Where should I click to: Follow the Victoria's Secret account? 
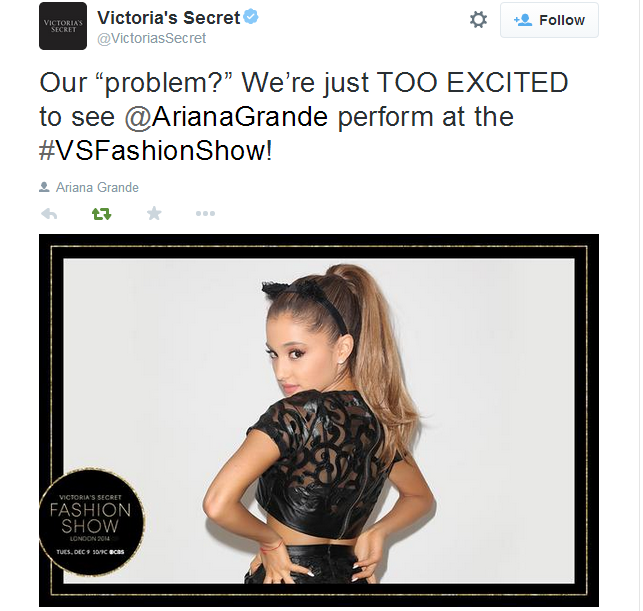pos(549,20)
